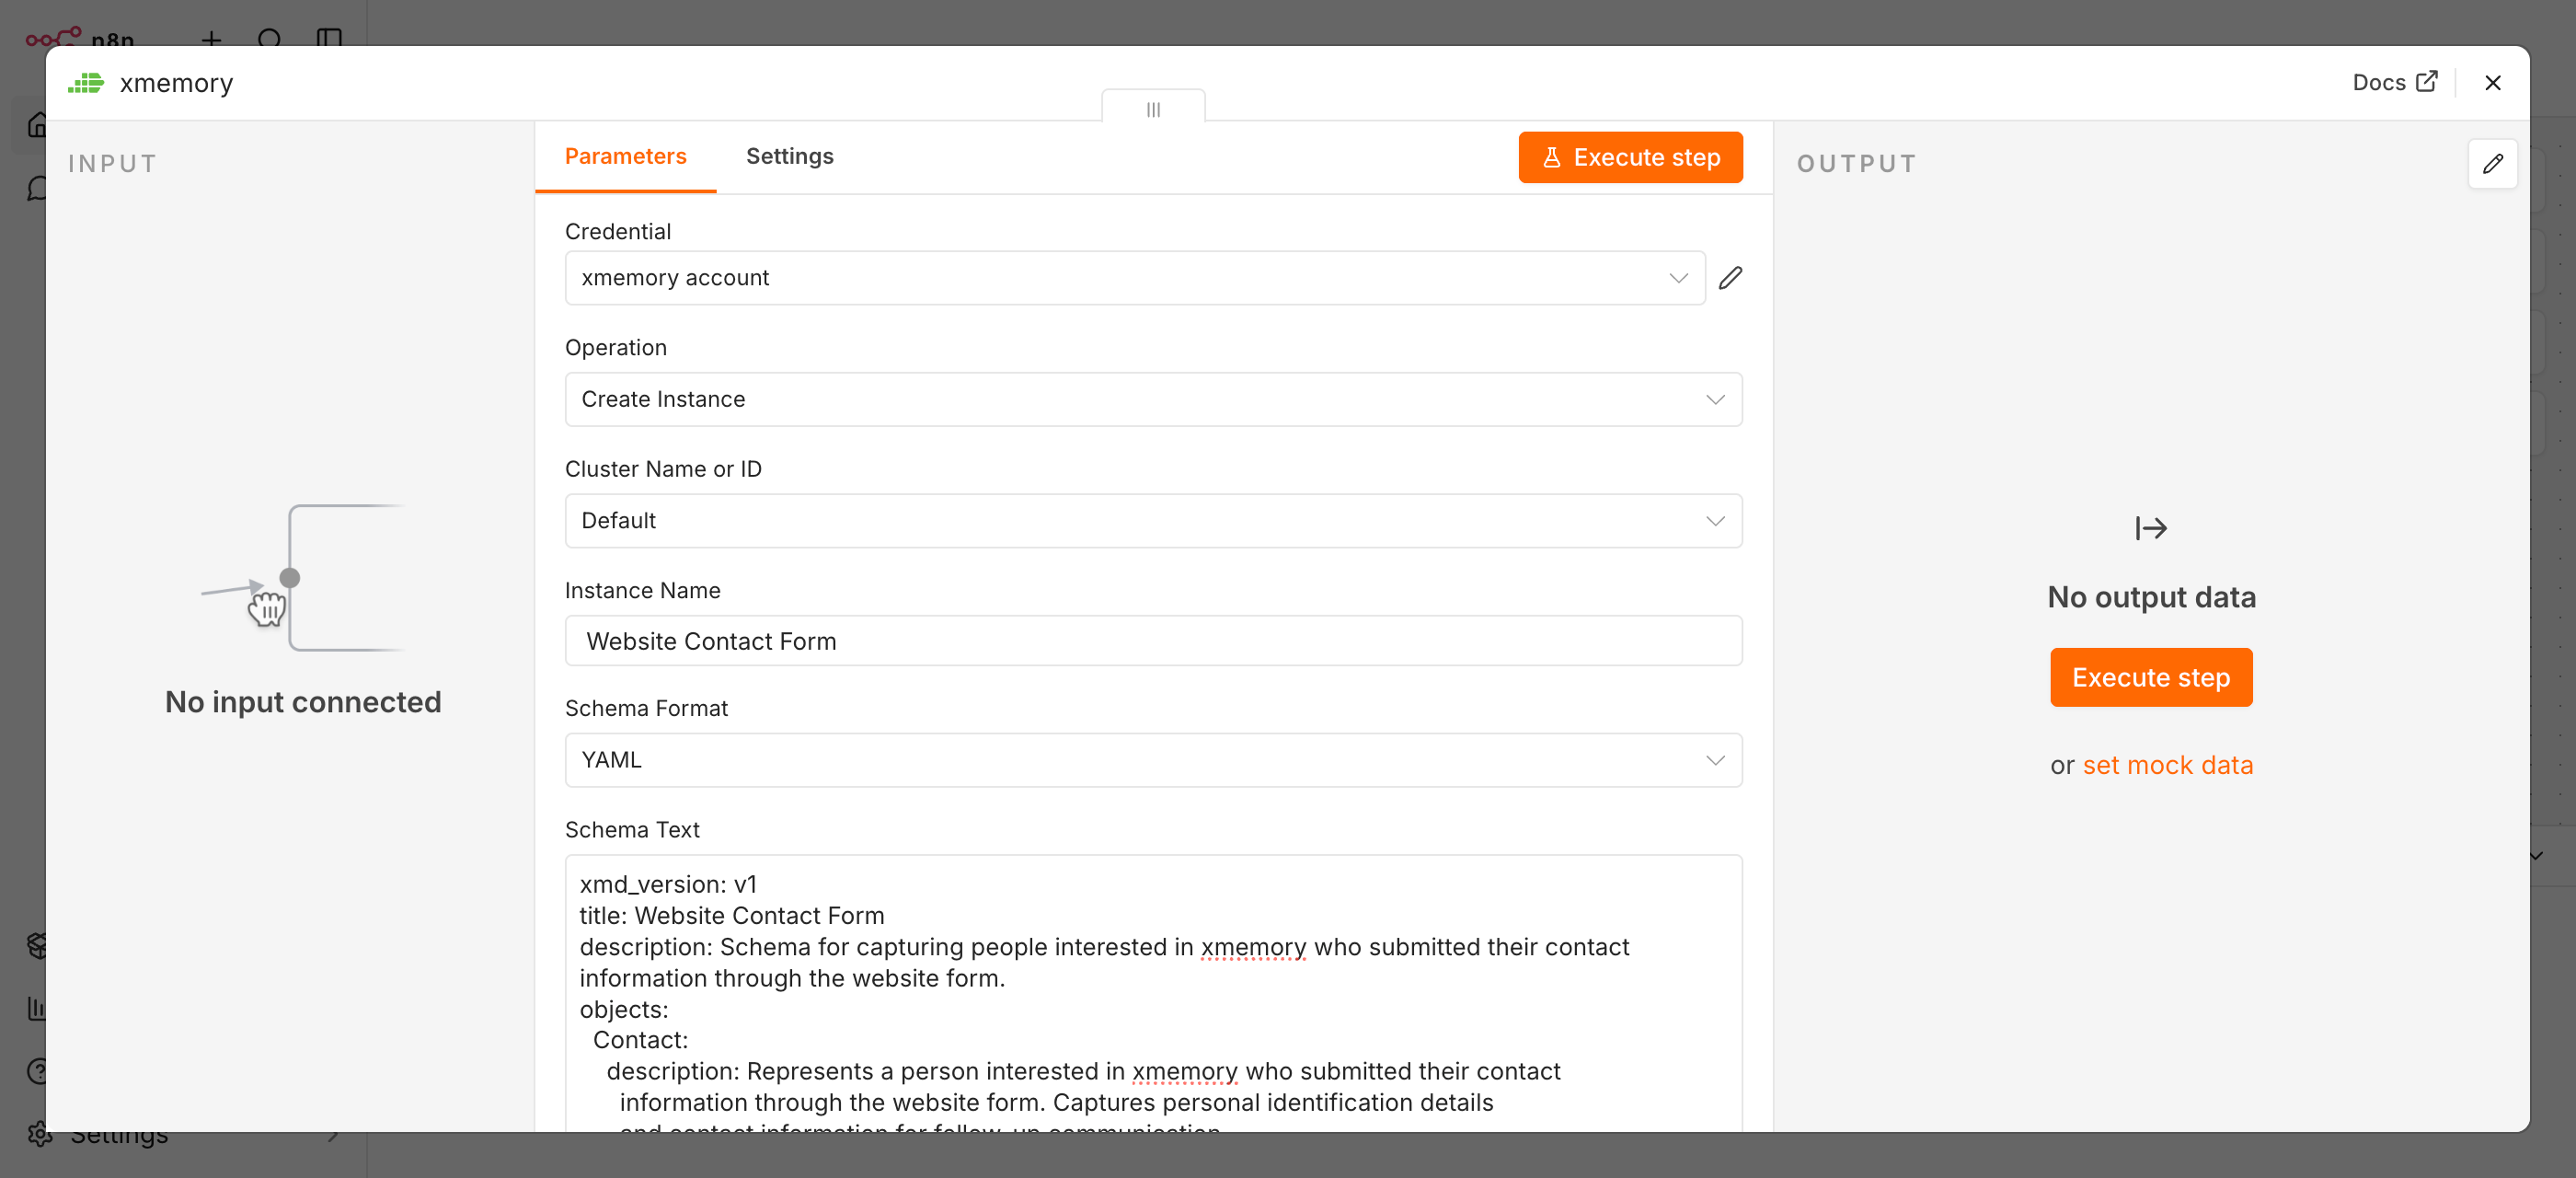Click the edit credential pencil icon
This screenshot has height=1178, width=2576.
click(1730, 278)
